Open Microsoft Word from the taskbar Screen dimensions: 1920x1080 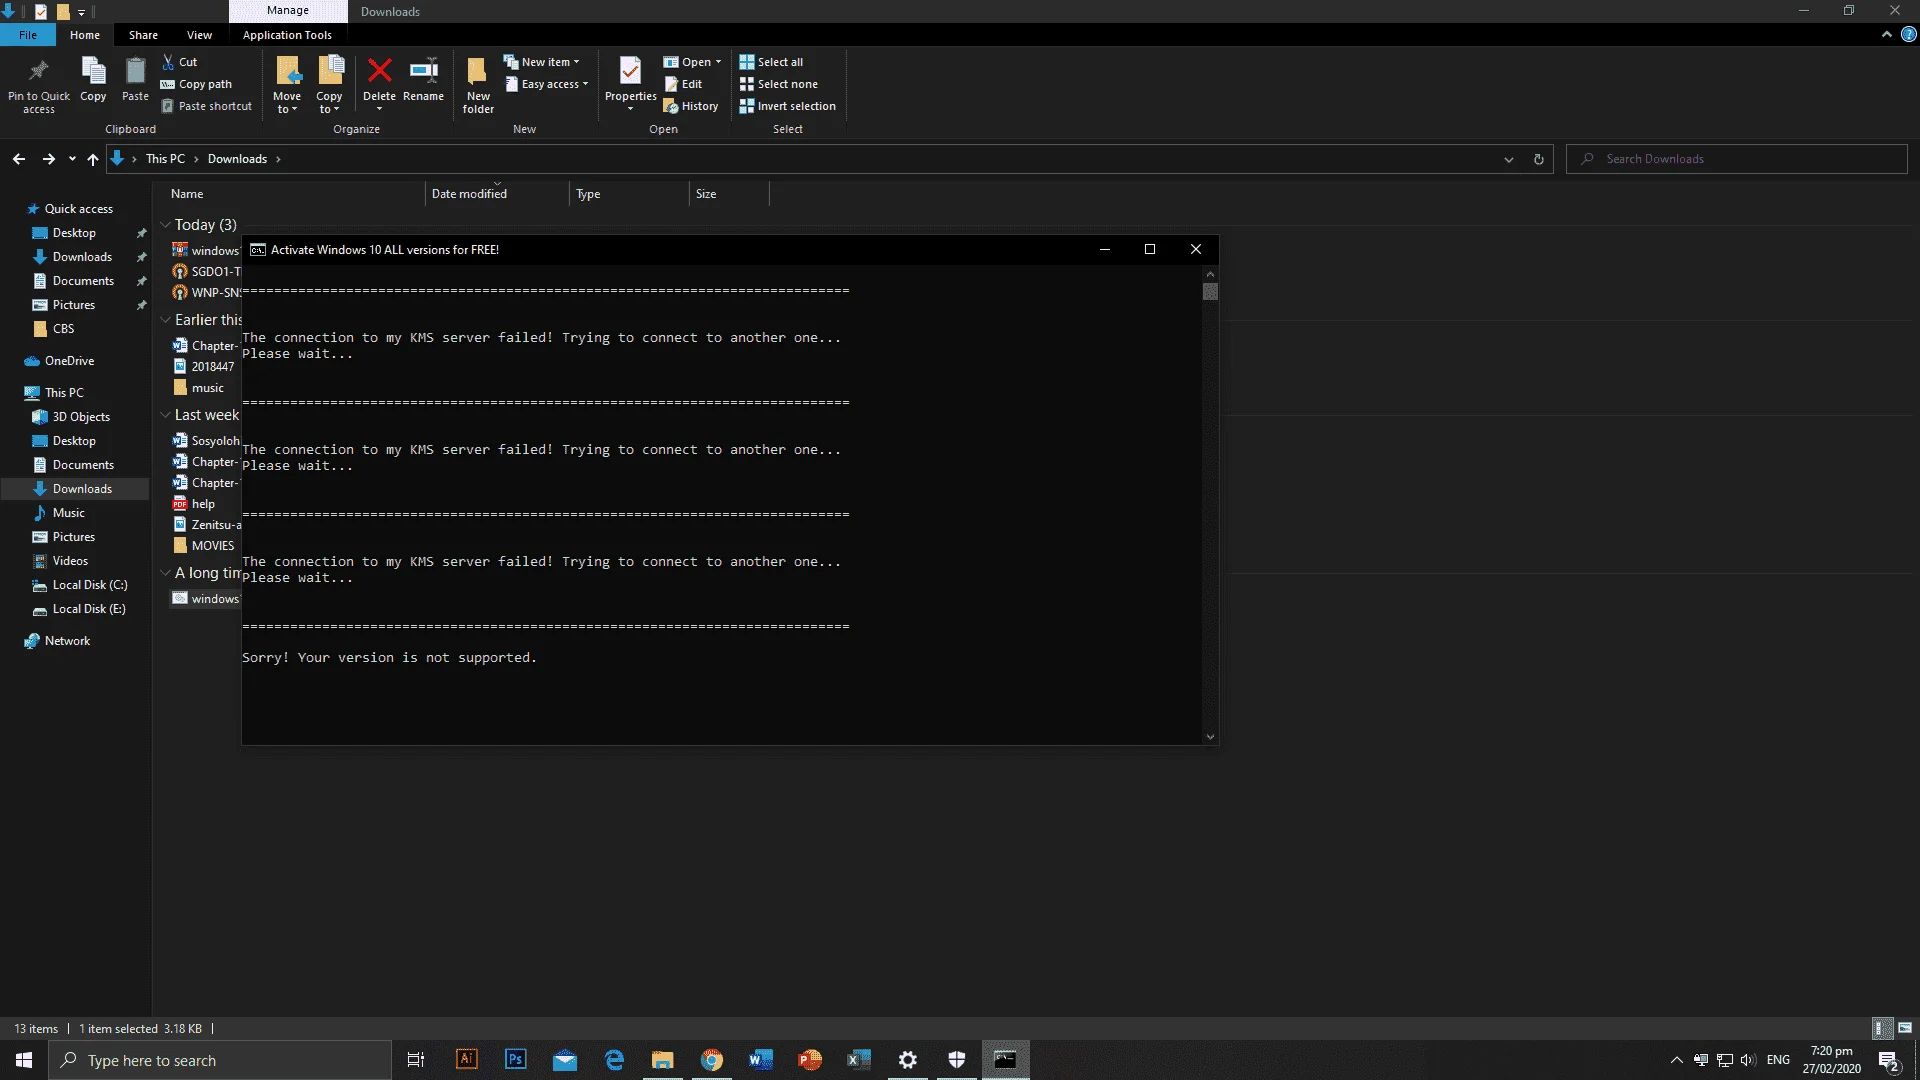(x=761, y=1060)
